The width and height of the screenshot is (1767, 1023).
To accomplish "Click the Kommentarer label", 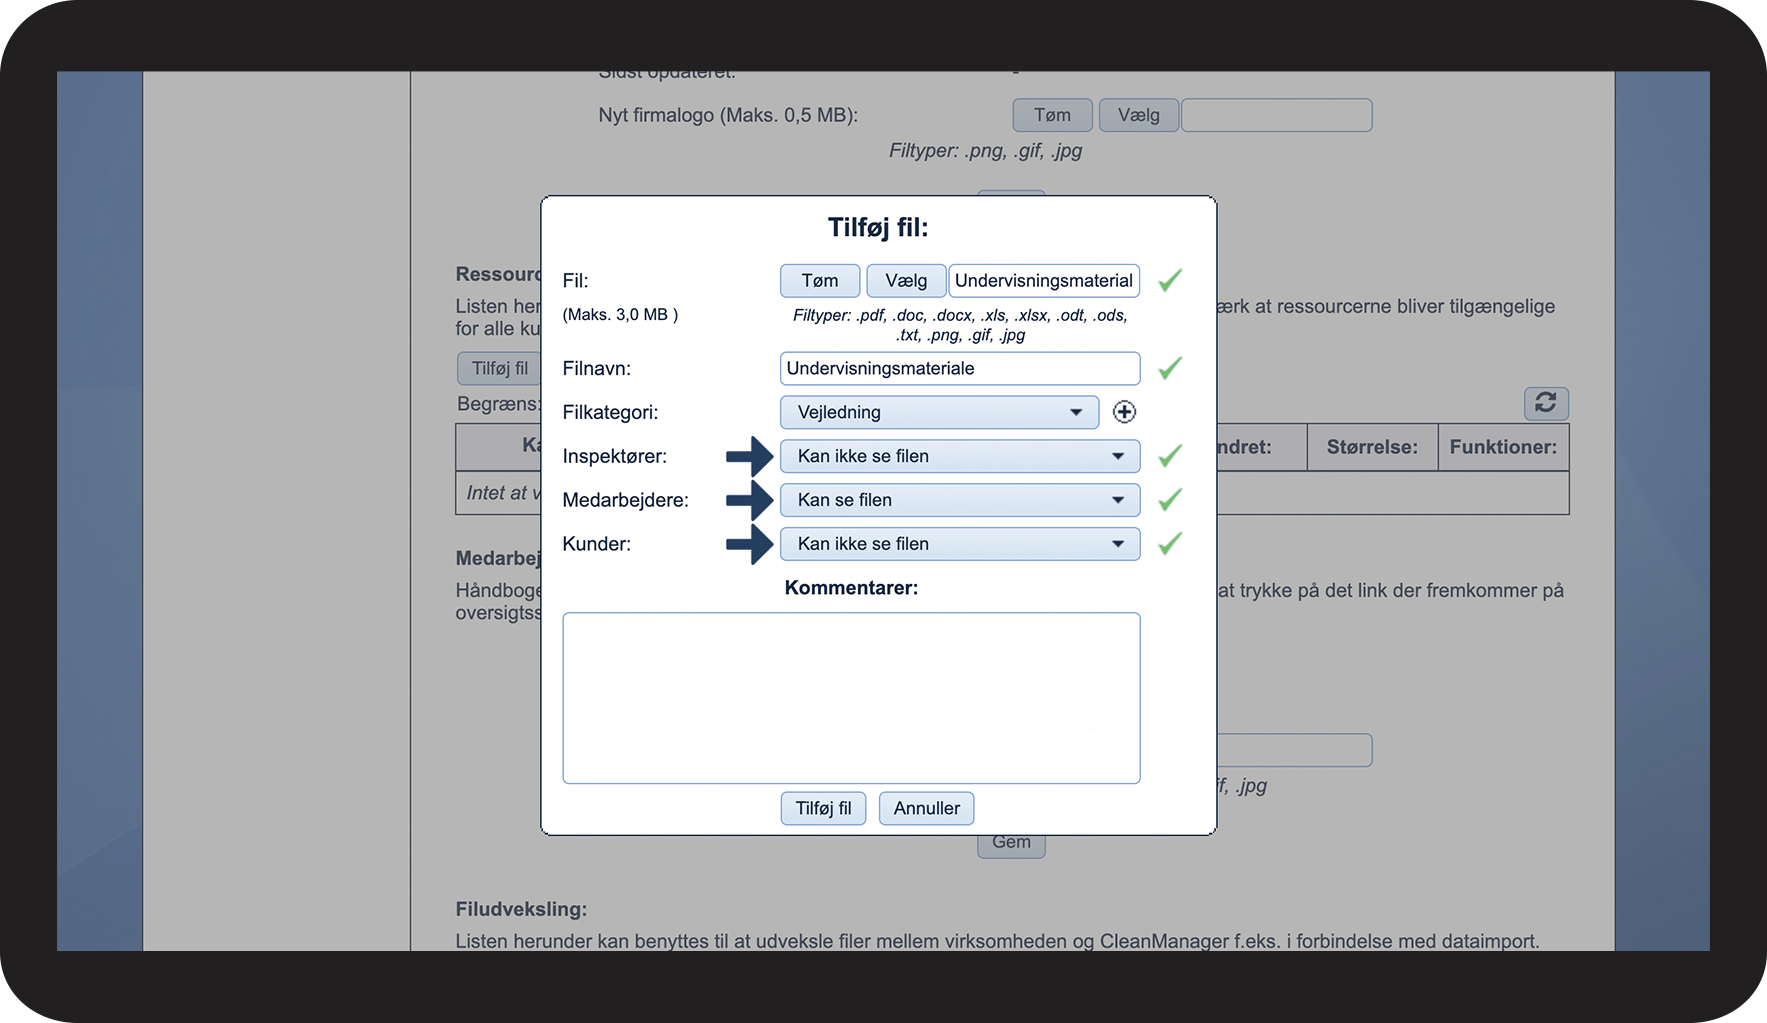I will (851, 588).
